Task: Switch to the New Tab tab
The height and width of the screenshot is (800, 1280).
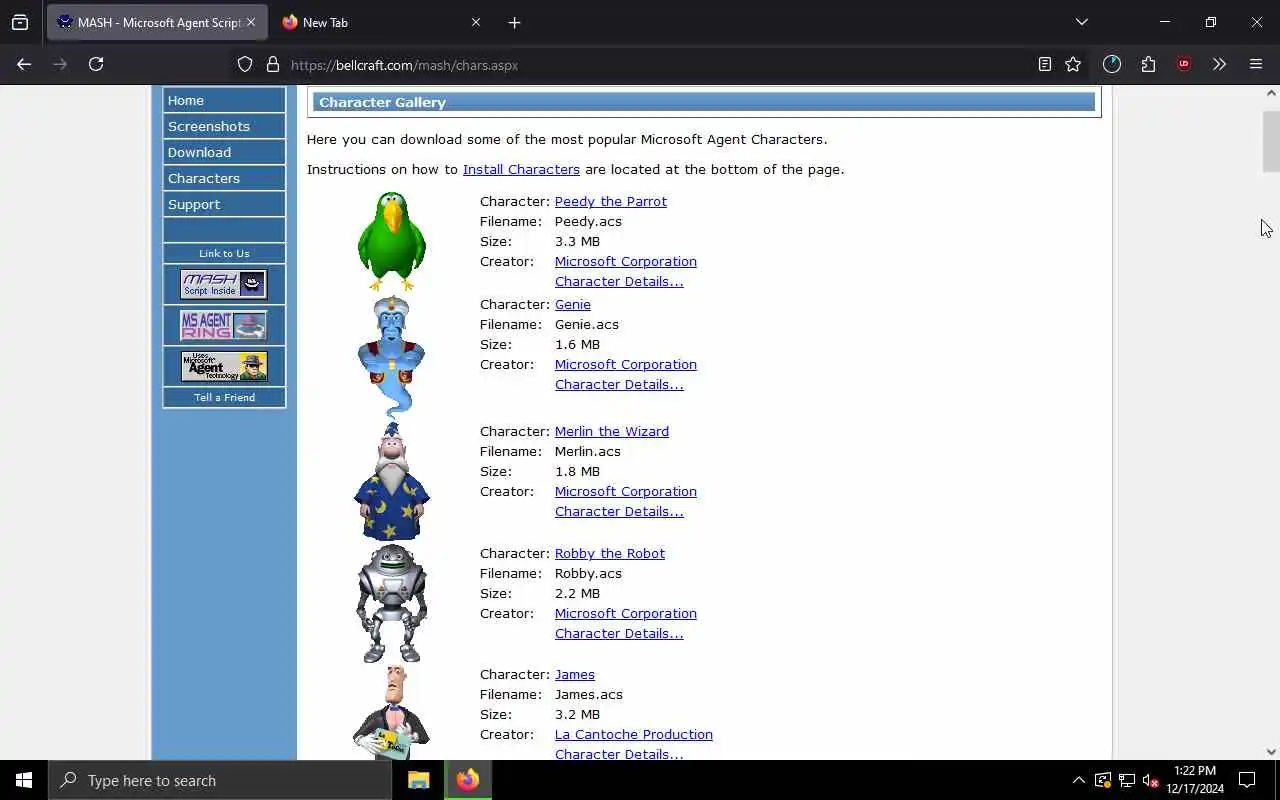Action: 380,22
